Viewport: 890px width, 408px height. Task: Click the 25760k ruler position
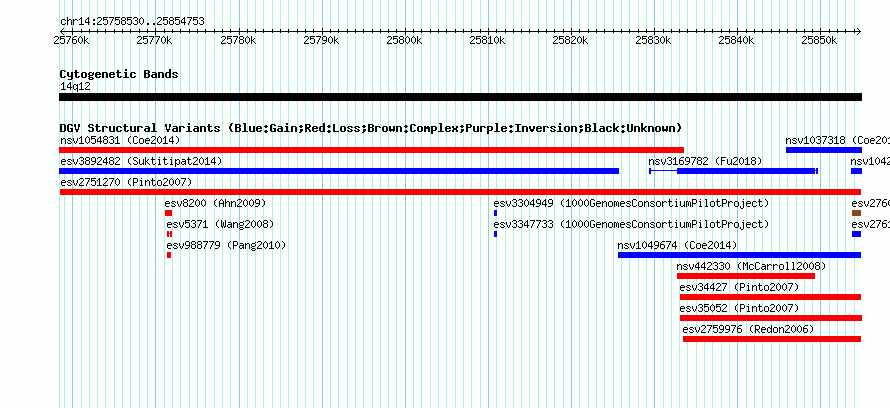point(72,40)
